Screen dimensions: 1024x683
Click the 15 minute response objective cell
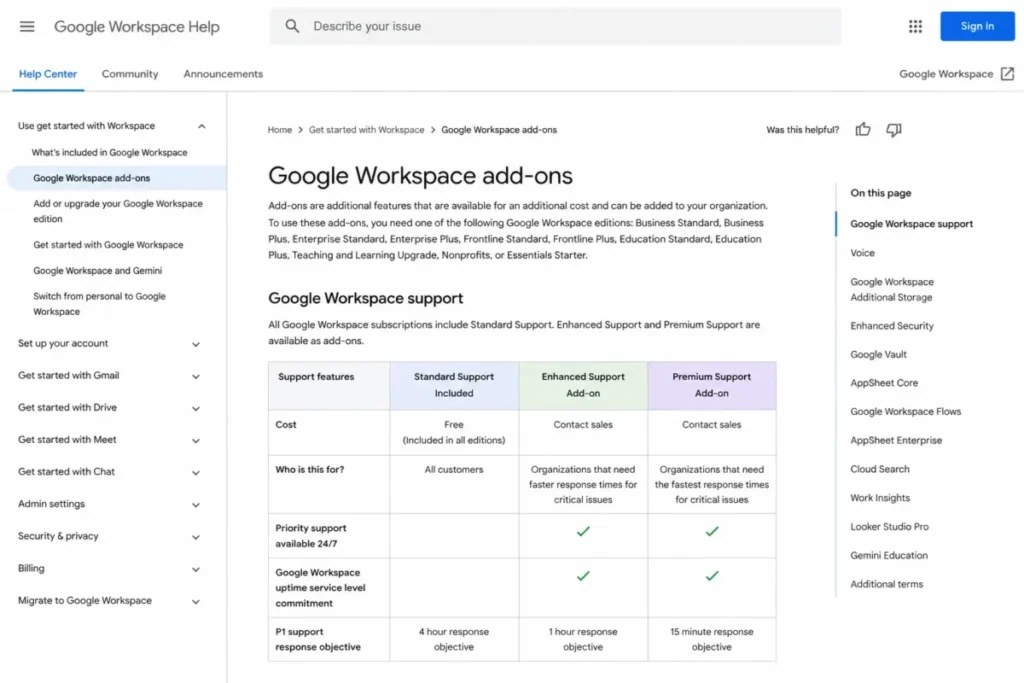pyautogui.click(x=711, y=639)
